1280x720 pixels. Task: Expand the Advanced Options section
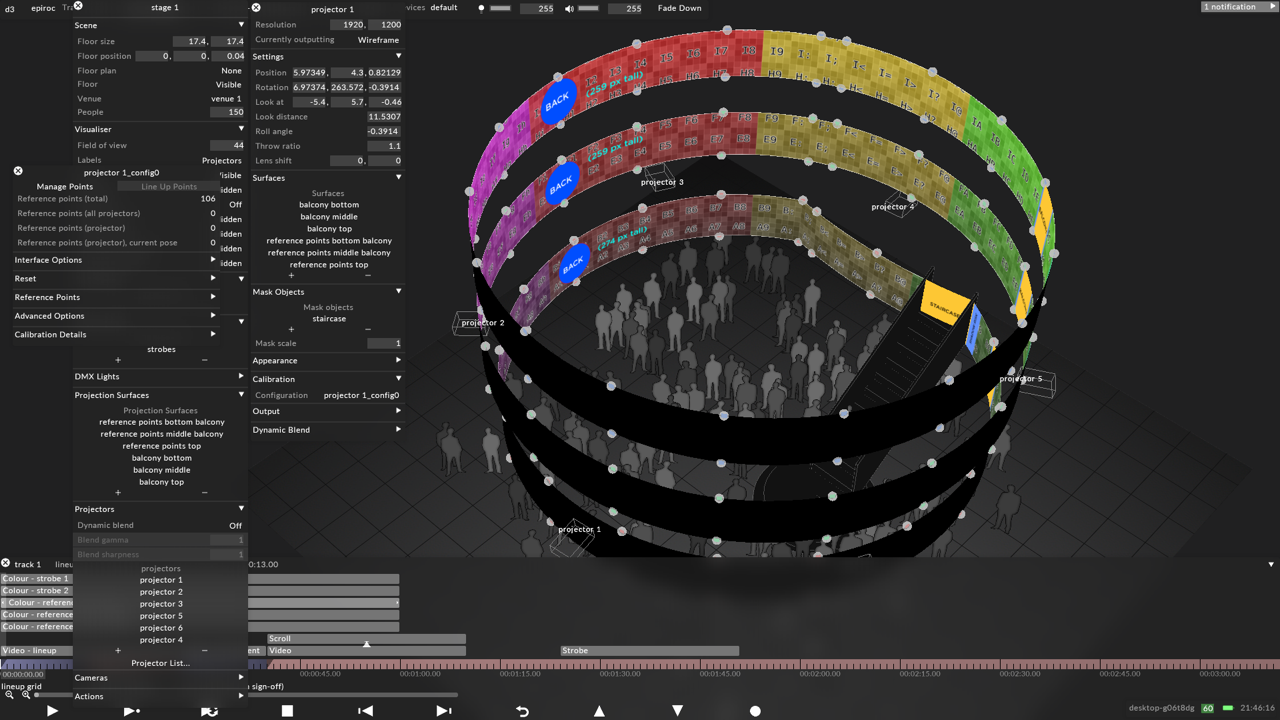pyautogui.click(x=115, y=316)
